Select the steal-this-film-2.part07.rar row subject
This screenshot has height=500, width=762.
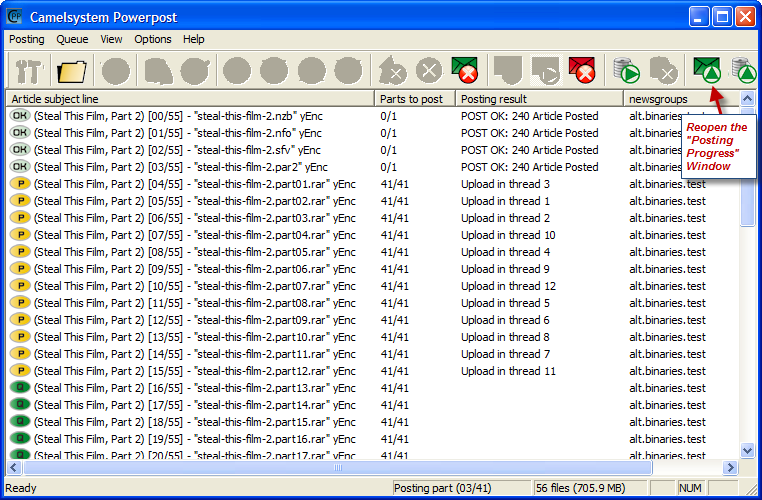194,286
